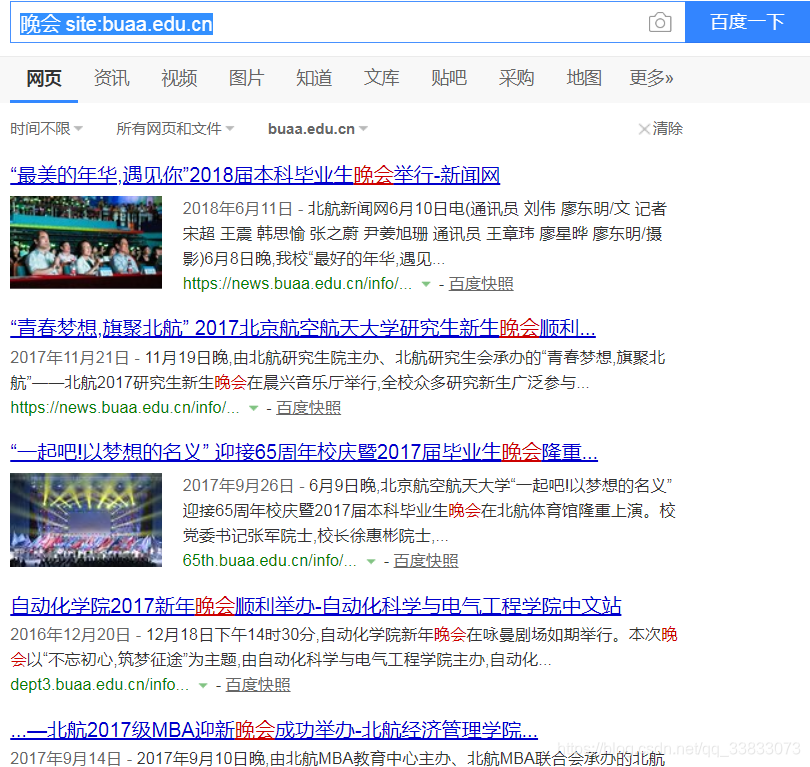Open 百度快照 for the 研究生新生晚会 result

click(x=308, y=408)
